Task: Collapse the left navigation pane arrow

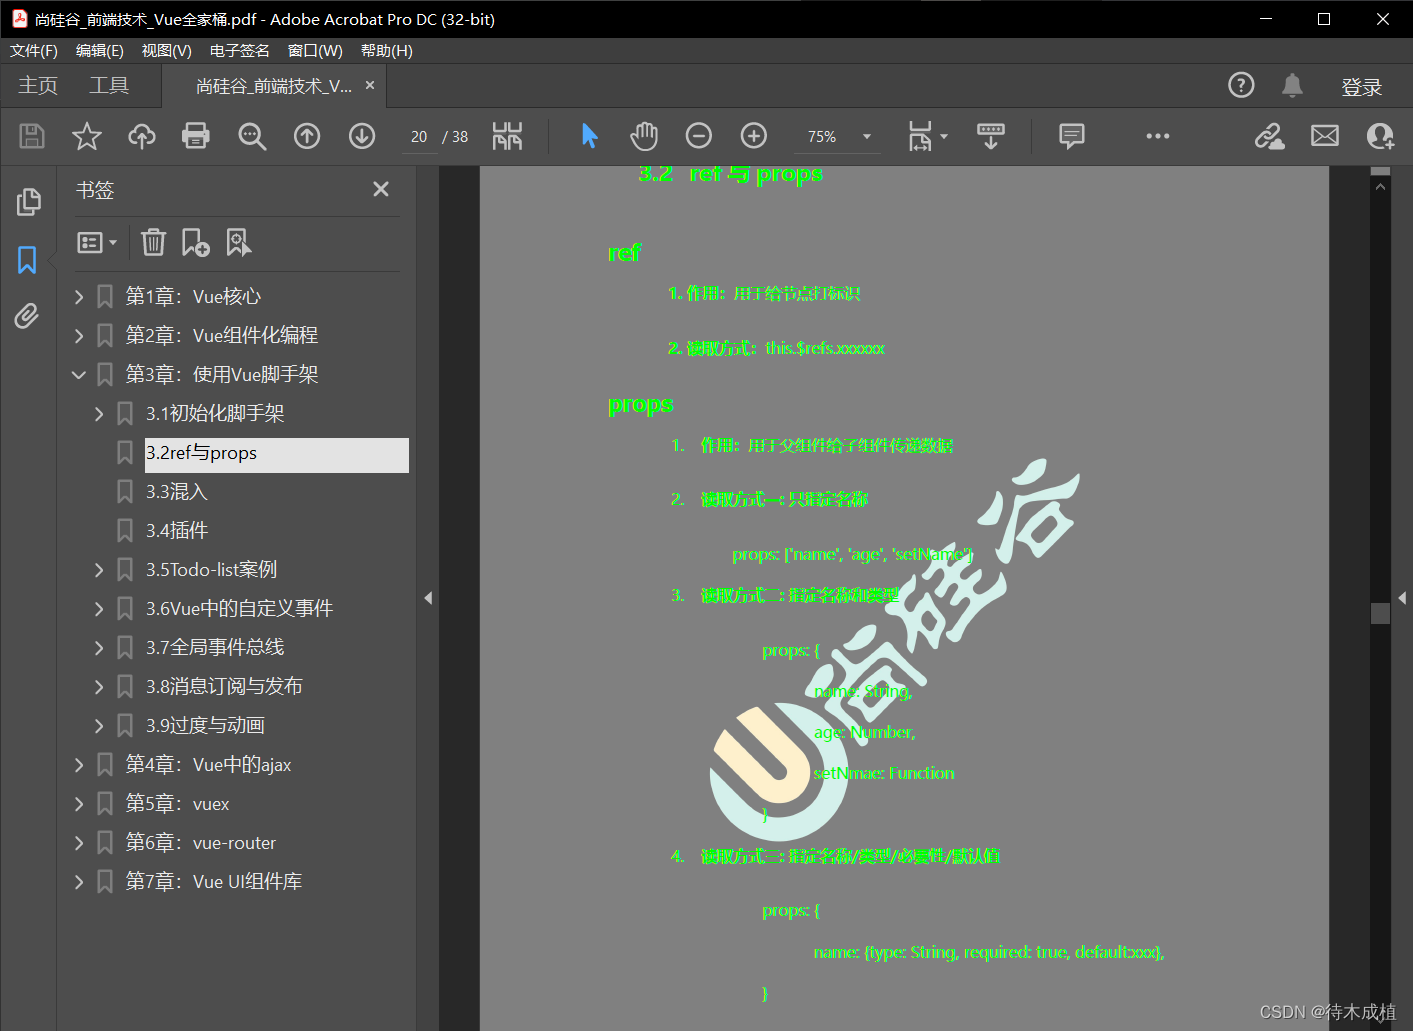Action: tap(428, 598)
